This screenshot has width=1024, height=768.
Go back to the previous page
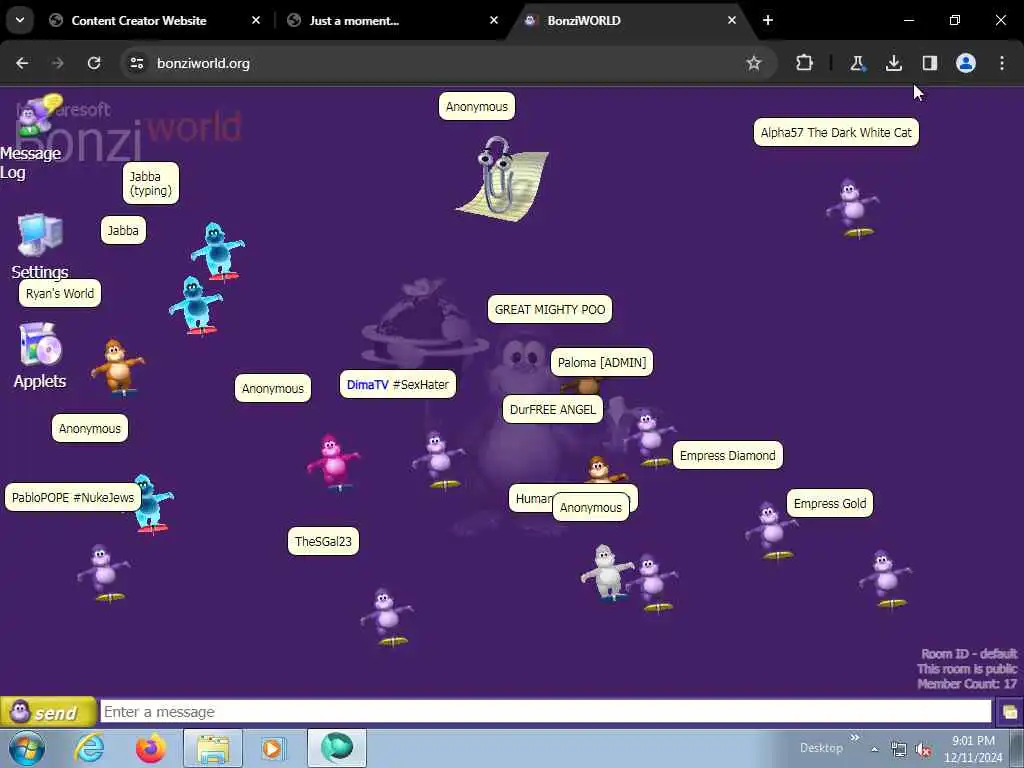click(x=22, y=63)
